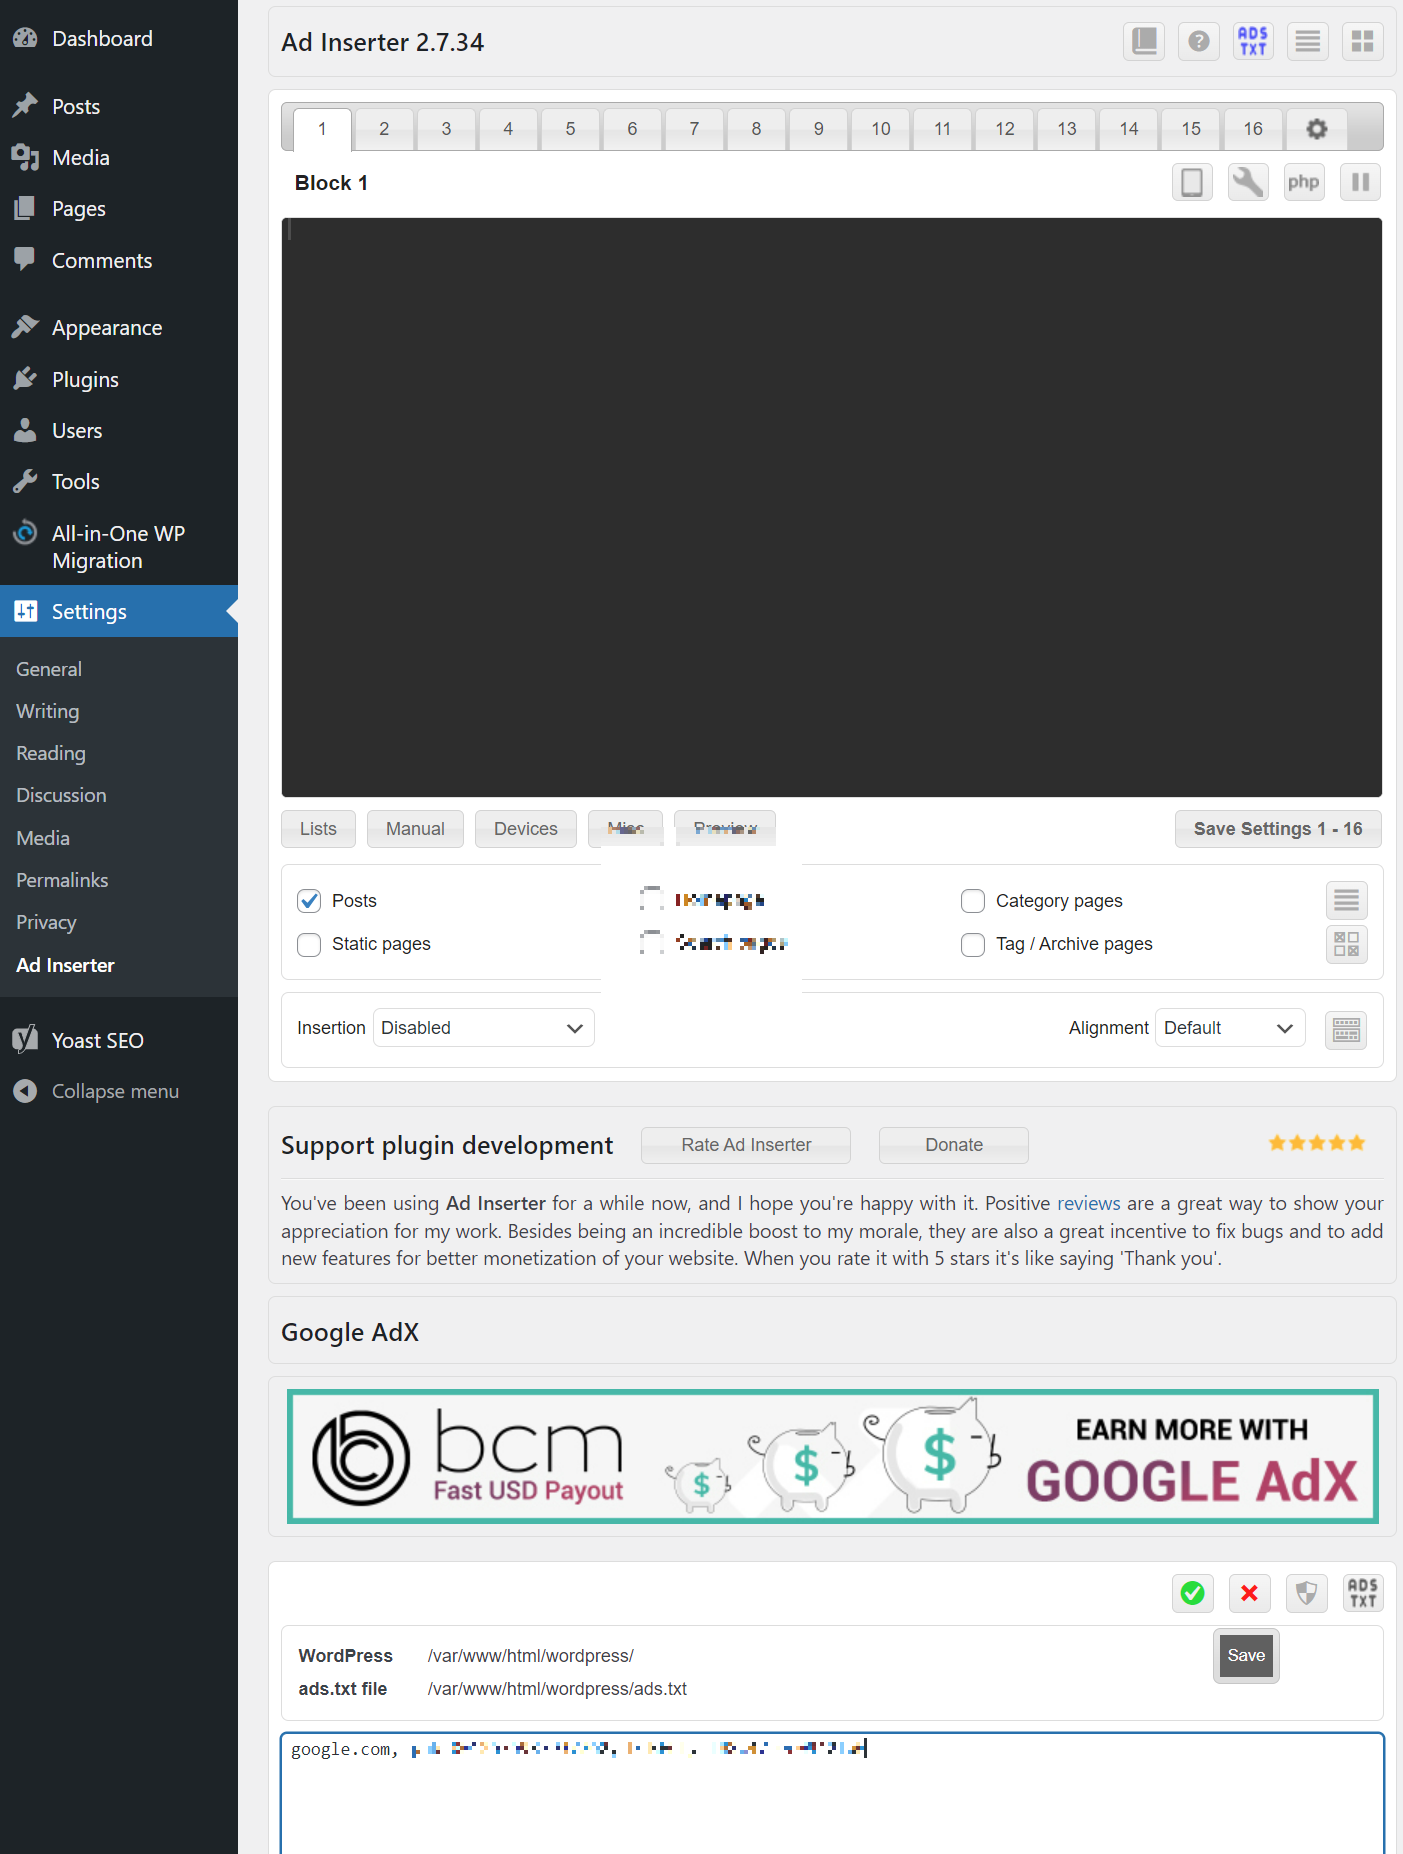Click the ads.txt Save button
The image size is (1403, 1854).
tap(1246, 1656)
